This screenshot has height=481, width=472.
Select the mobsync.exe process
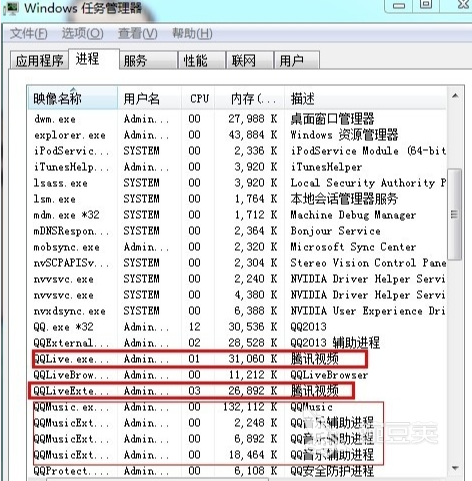point(237,247)
